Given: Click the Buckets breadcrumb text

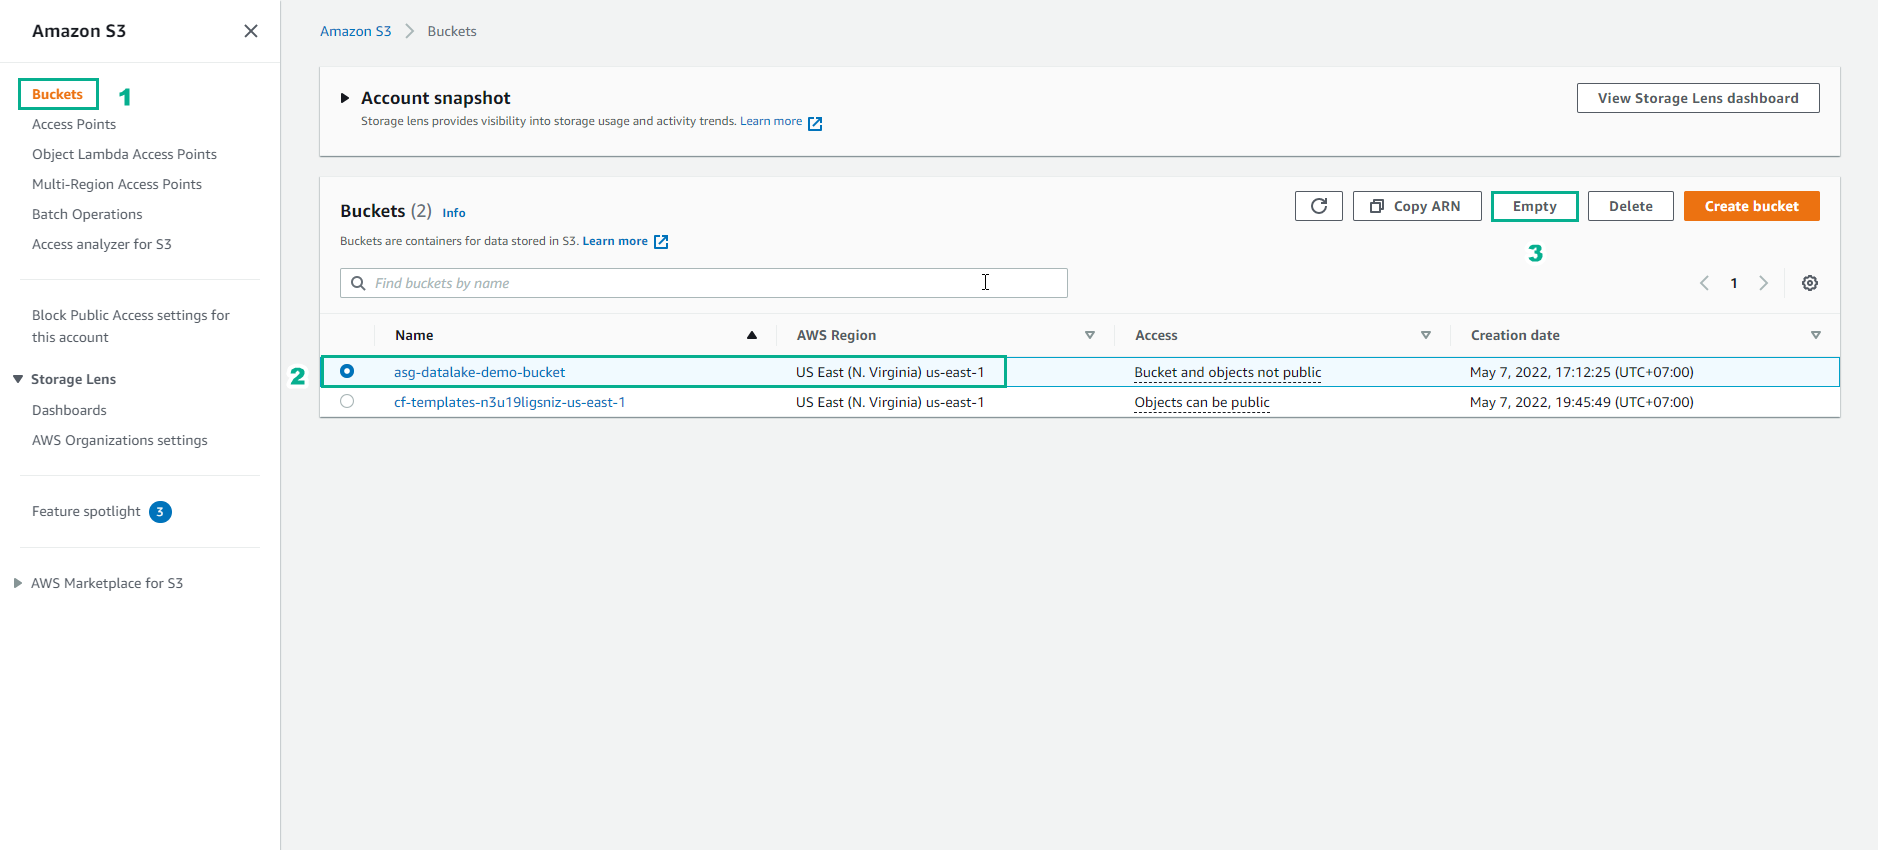Looking at the screenshot, I should tap(452, 31).
